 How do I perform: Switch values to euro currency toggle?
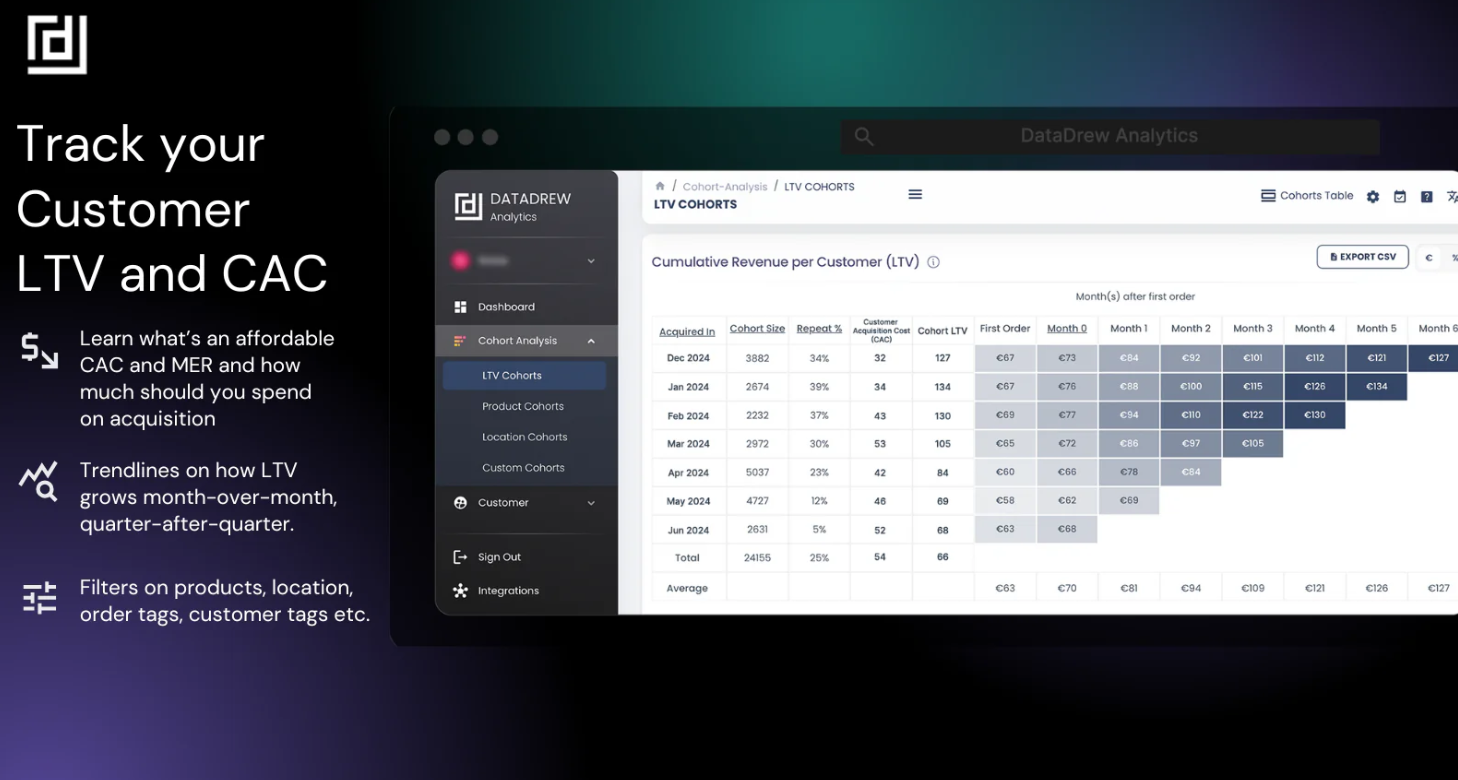tap(1429, 258)
